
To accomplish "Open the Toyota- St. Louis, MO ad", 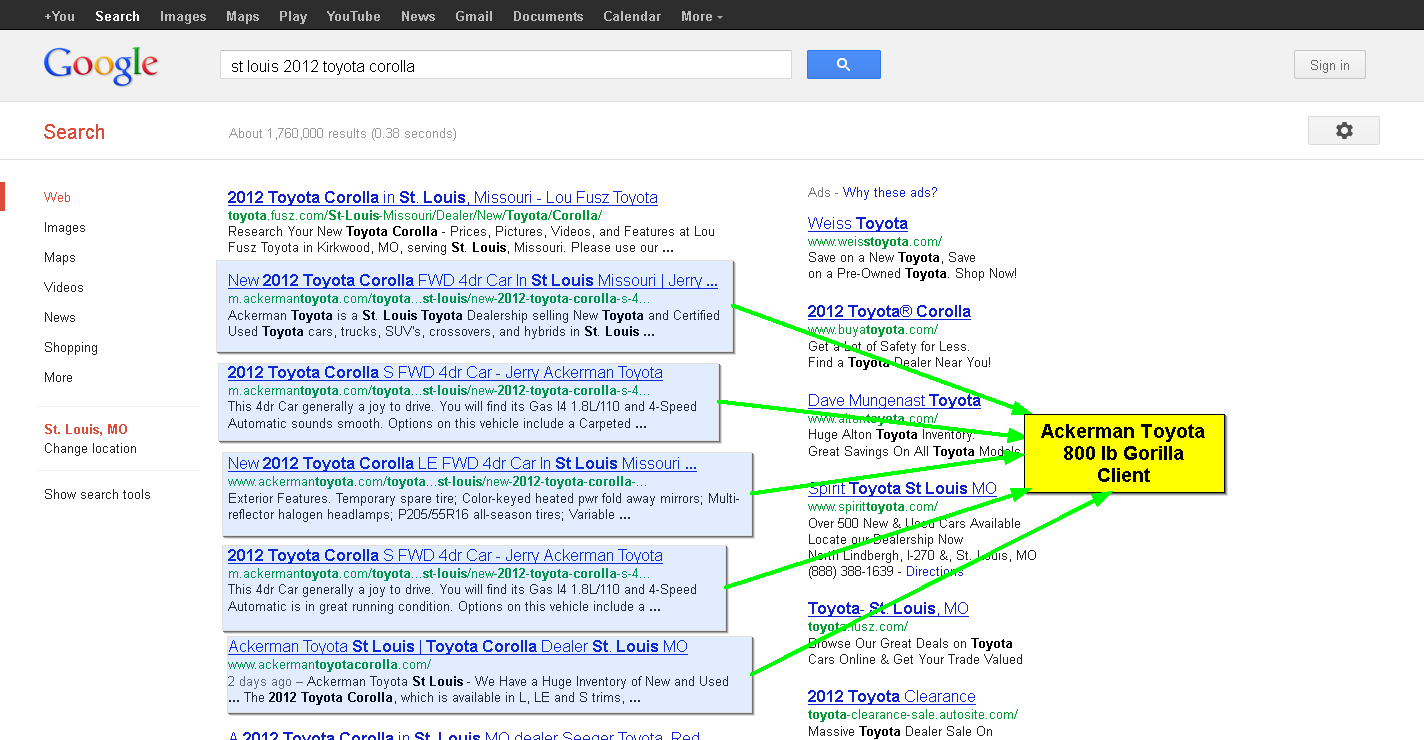I will point(888,608).
